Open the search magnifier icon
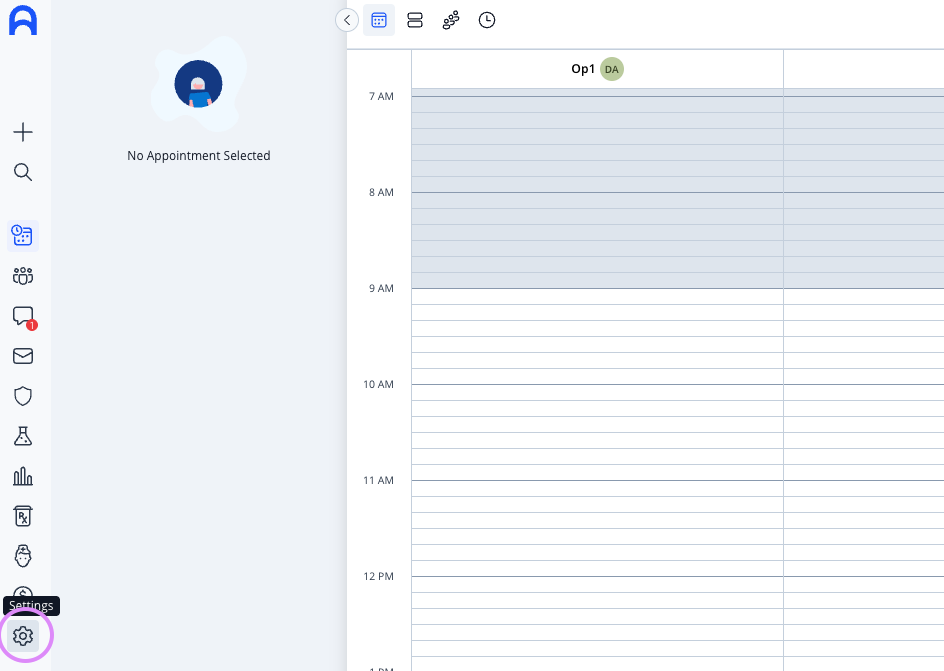944x671 pixels. pos(23,172)
